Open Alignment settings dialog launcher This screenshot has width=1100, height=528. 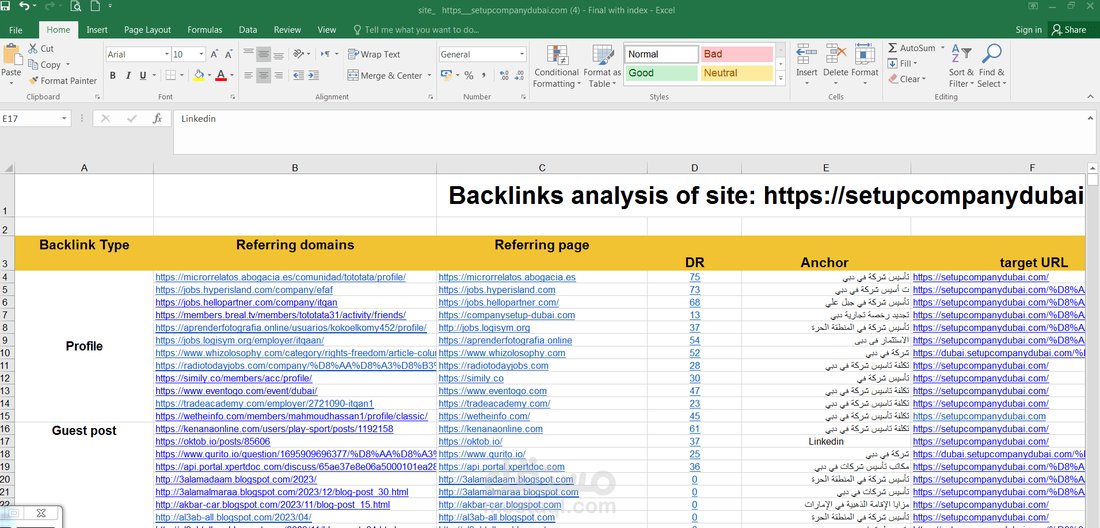(429, 97)
